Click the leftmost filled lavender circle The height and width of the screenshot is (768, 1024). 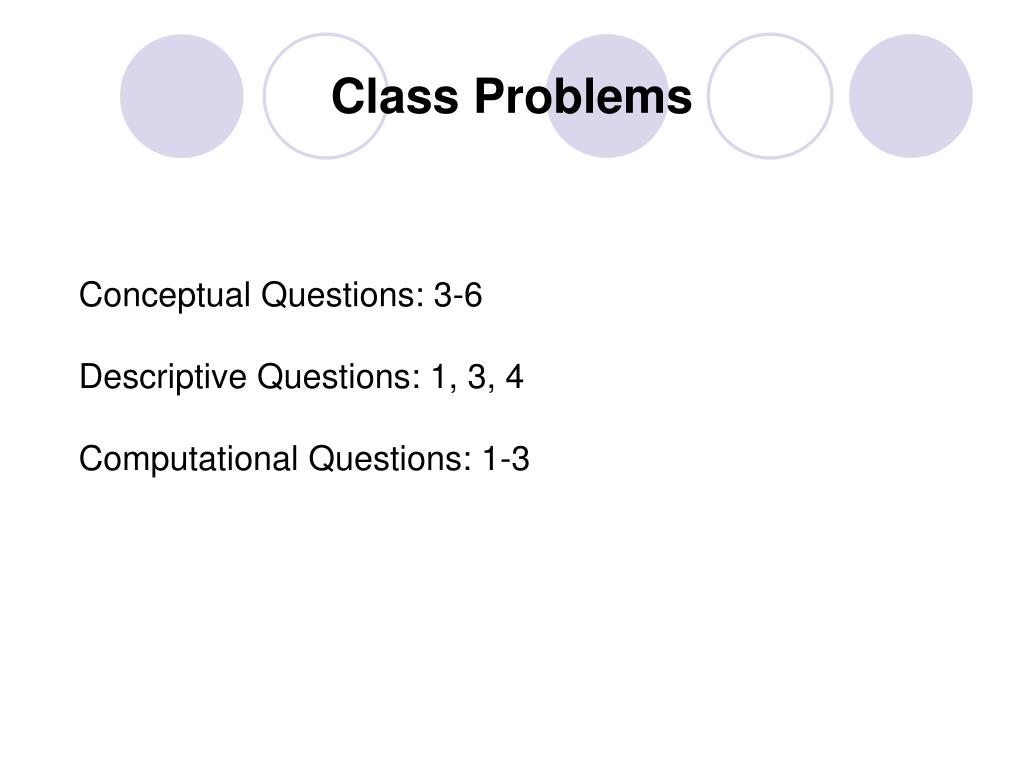pos(182,96)
